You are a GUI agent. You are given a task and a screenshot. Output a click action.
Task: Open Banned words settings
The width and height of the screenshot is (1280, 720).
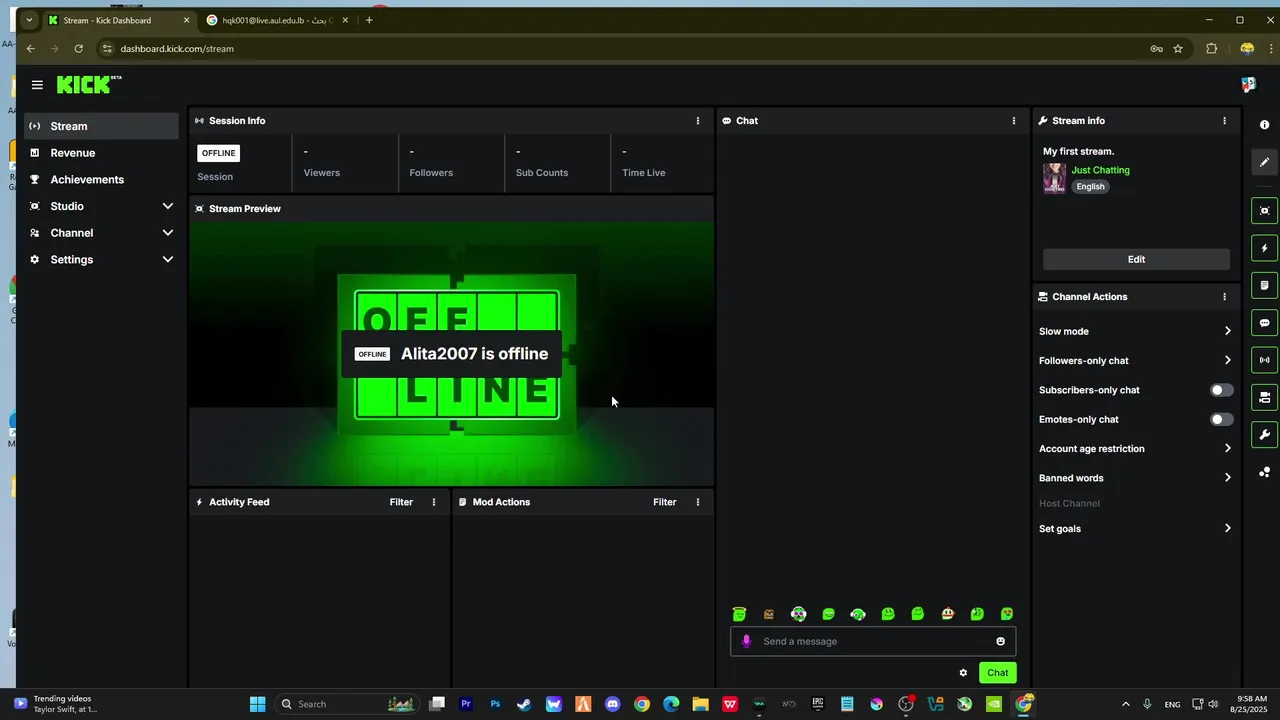[x=1135, y=478]
